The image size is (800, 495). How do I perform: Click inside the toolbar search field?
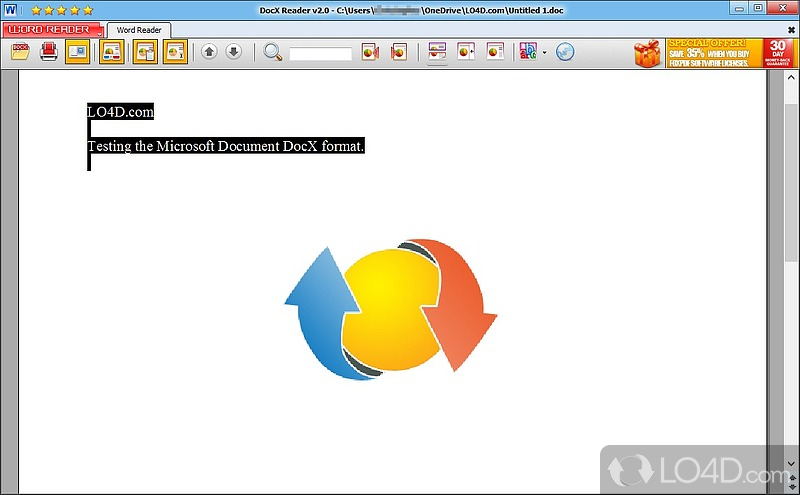pos(320,53)
